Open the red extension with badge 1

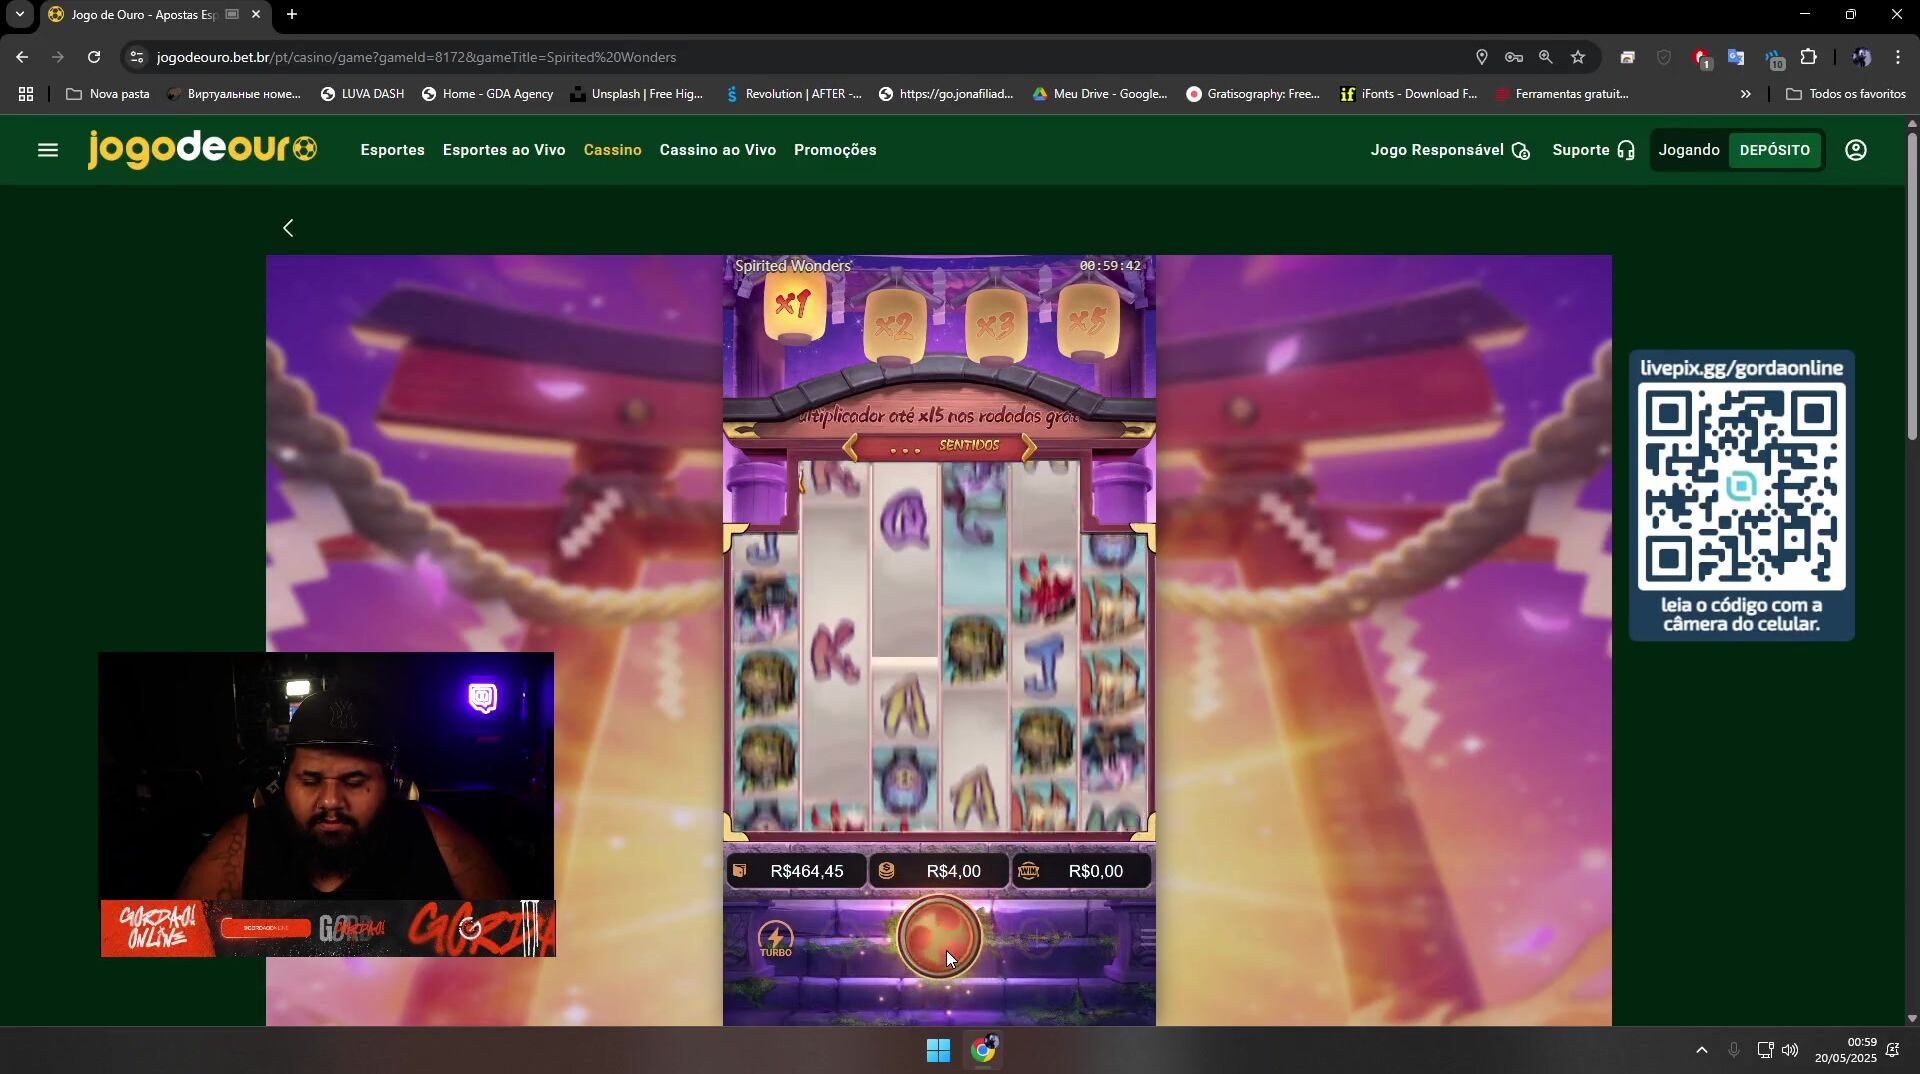pos(1701,59)
